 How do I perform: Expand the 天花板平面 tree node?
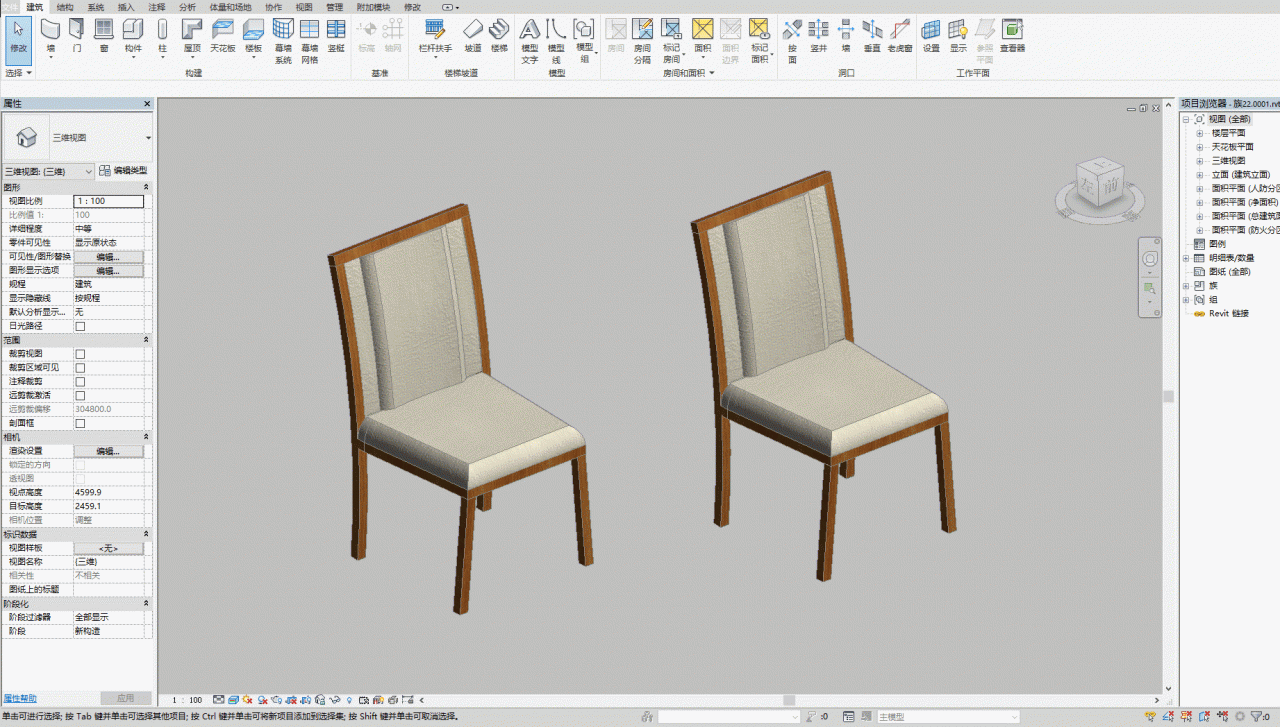click(x=1200, y=147)
